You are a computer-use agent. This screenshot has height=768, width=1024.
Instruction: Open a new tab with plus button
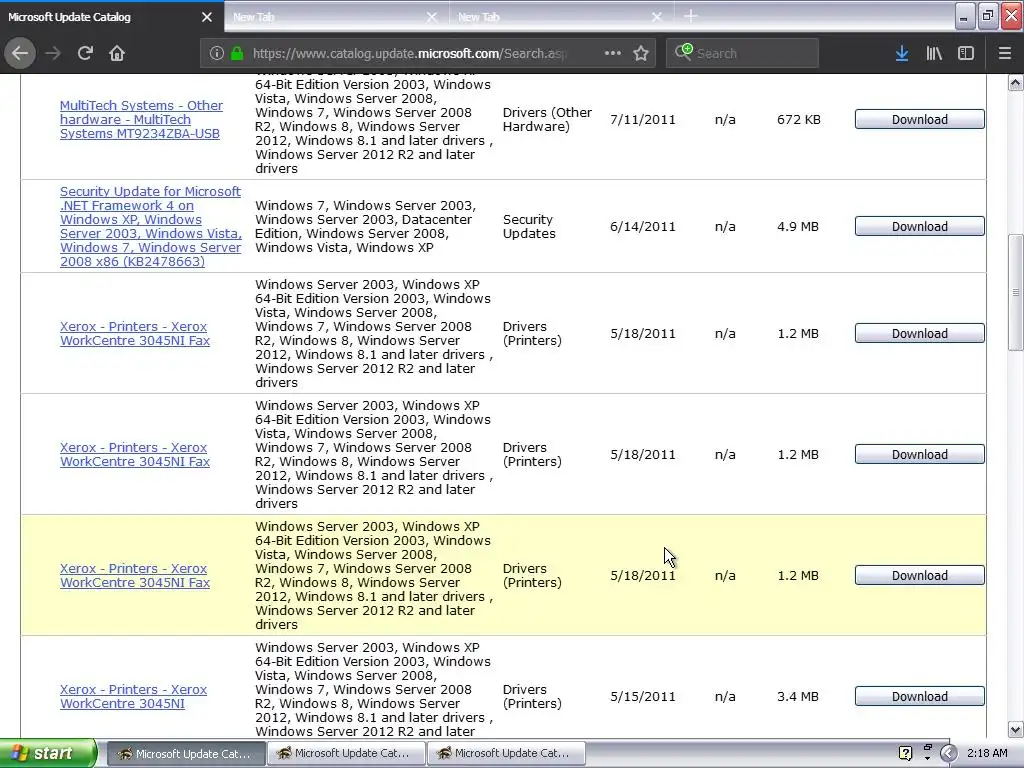(690, 16)
